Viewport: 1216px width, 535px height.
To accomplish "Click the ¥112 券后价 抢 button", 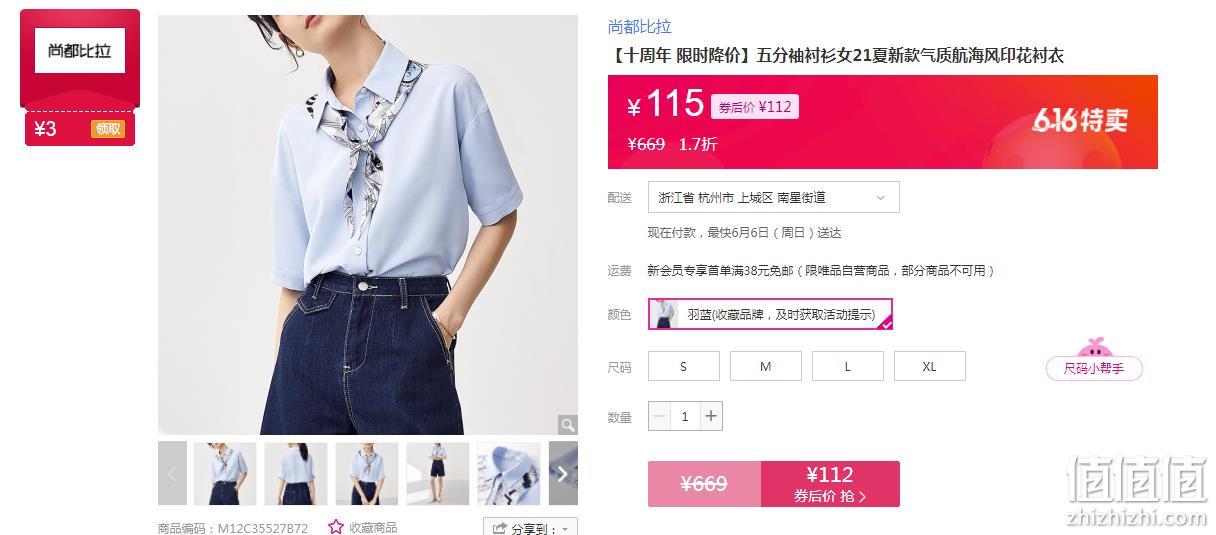I will 830,484.
